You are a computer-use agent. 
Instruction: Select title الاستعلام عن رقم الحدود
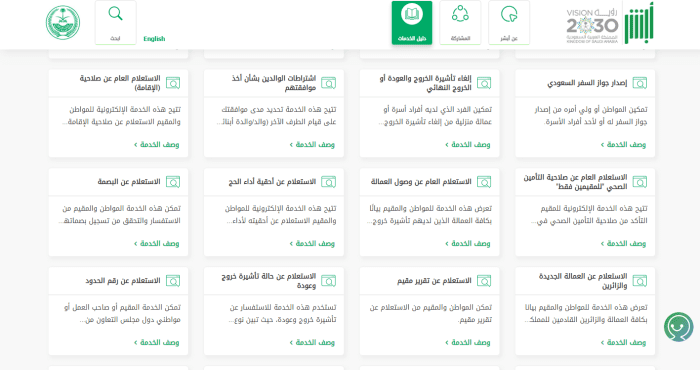123,281
